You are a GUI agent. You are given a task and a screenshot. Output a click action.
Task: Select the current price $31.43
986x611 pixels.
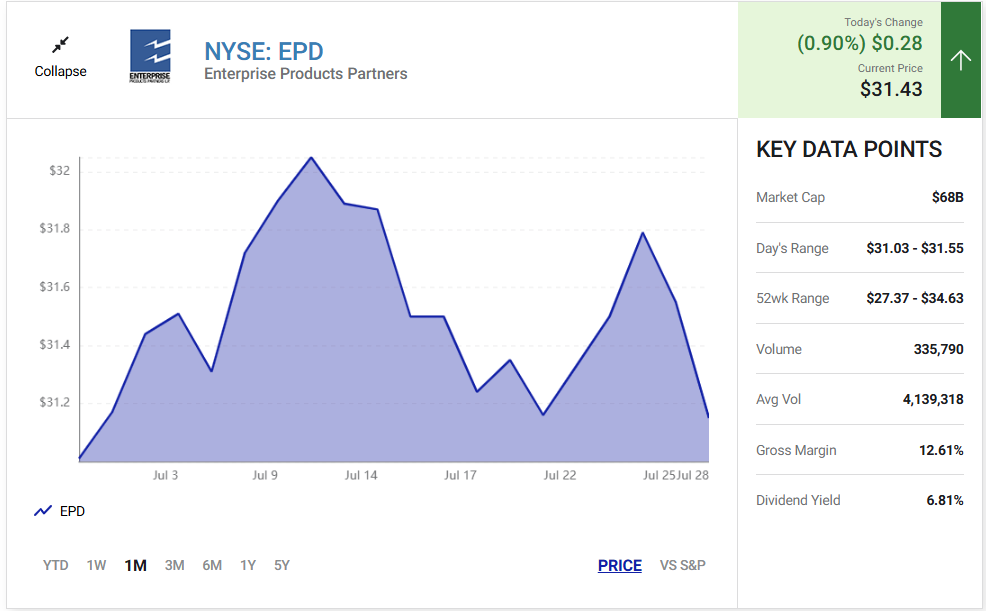(891, 89)
